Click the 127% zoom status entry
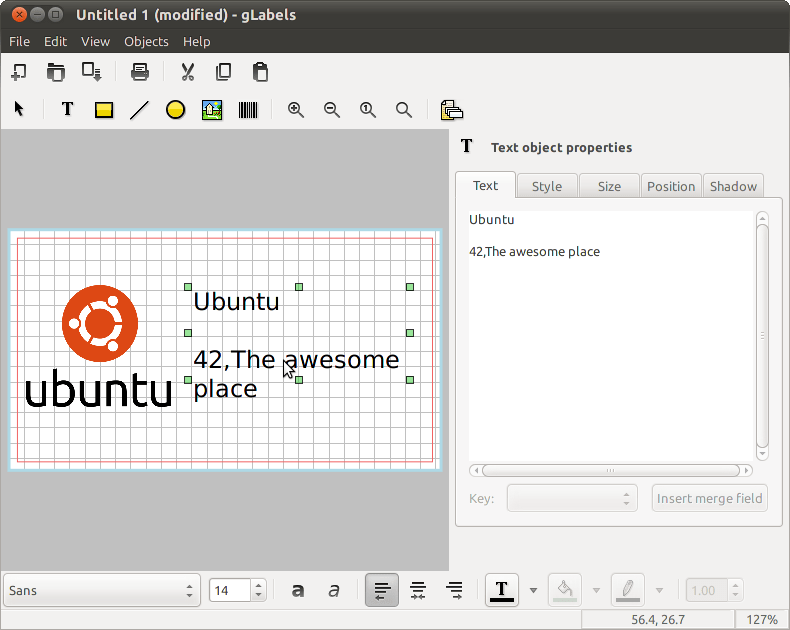The width and height of the screenshot is (790, 630). click(762, 619)
